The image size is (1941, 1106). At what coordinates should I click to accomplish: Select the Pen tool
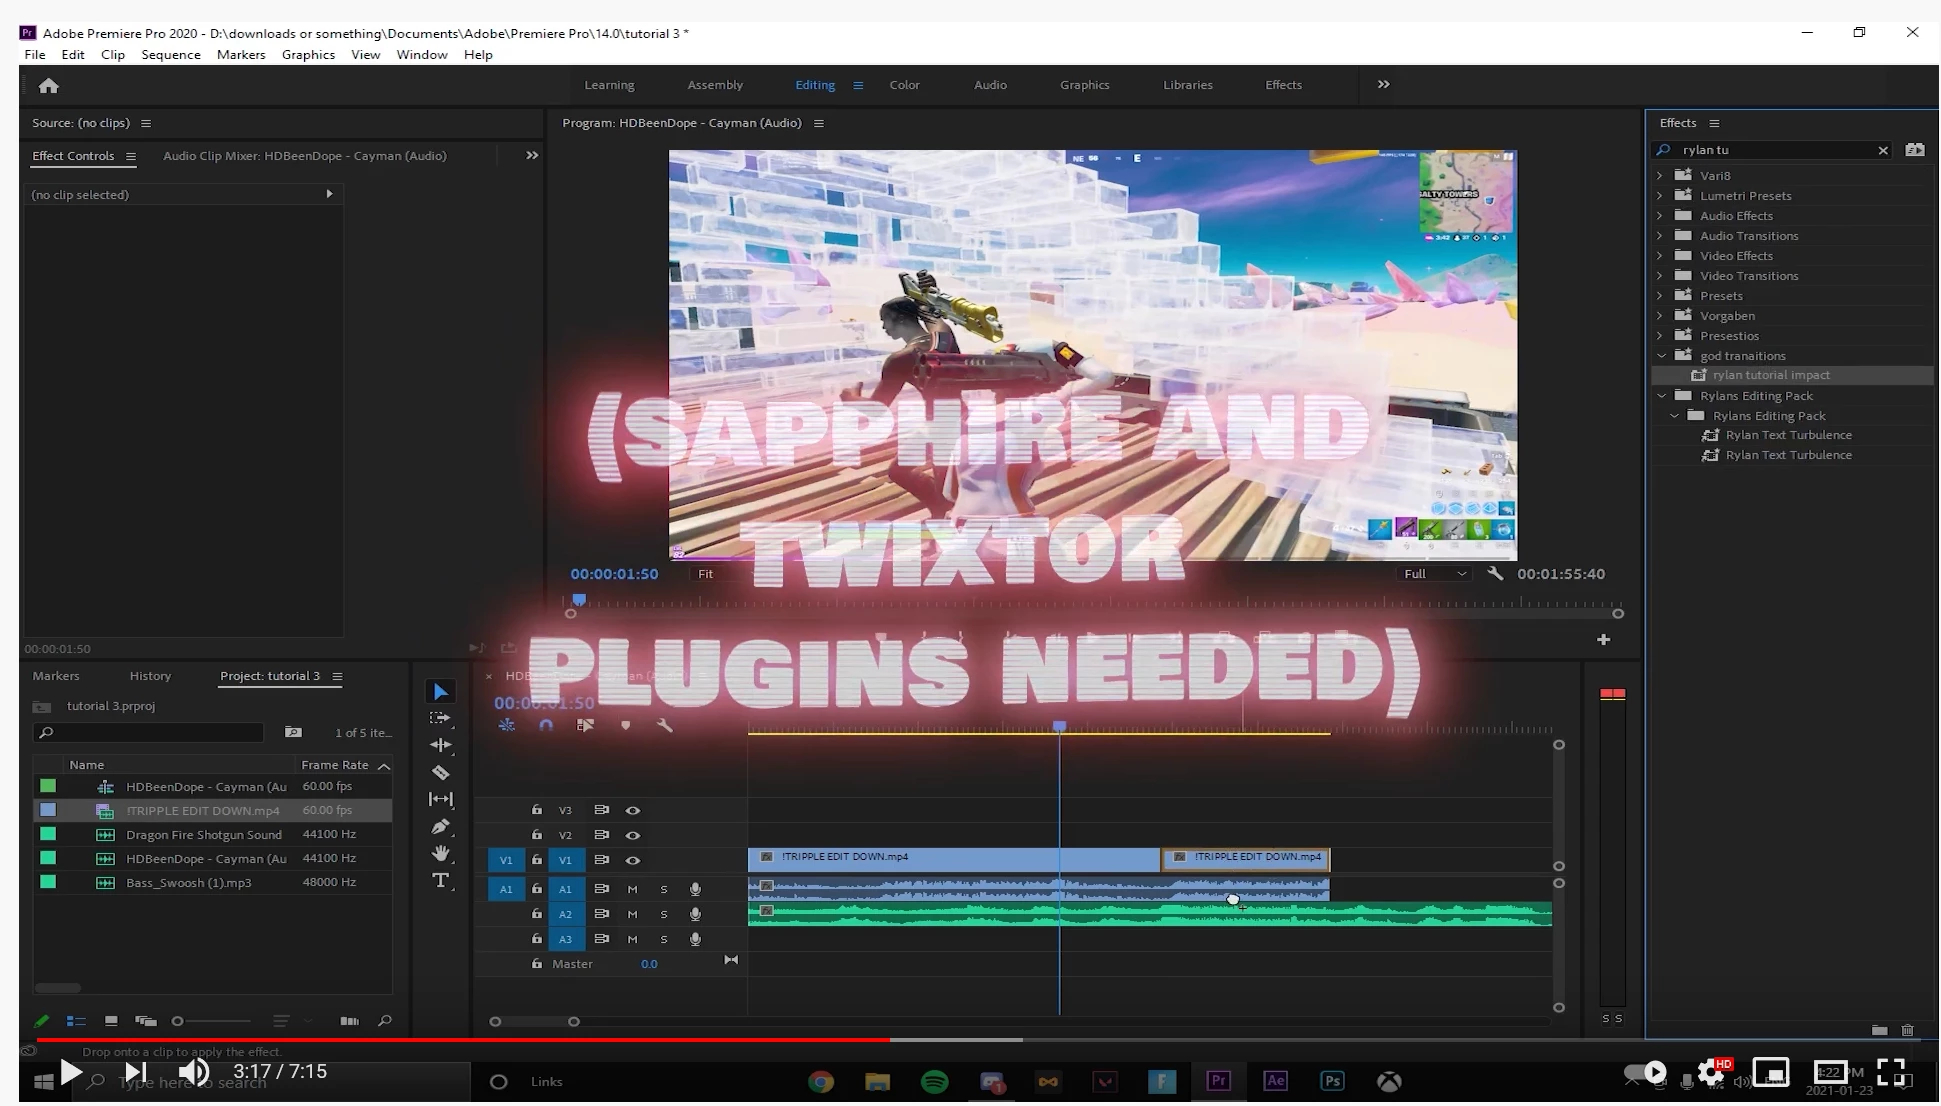pos(440,826)
